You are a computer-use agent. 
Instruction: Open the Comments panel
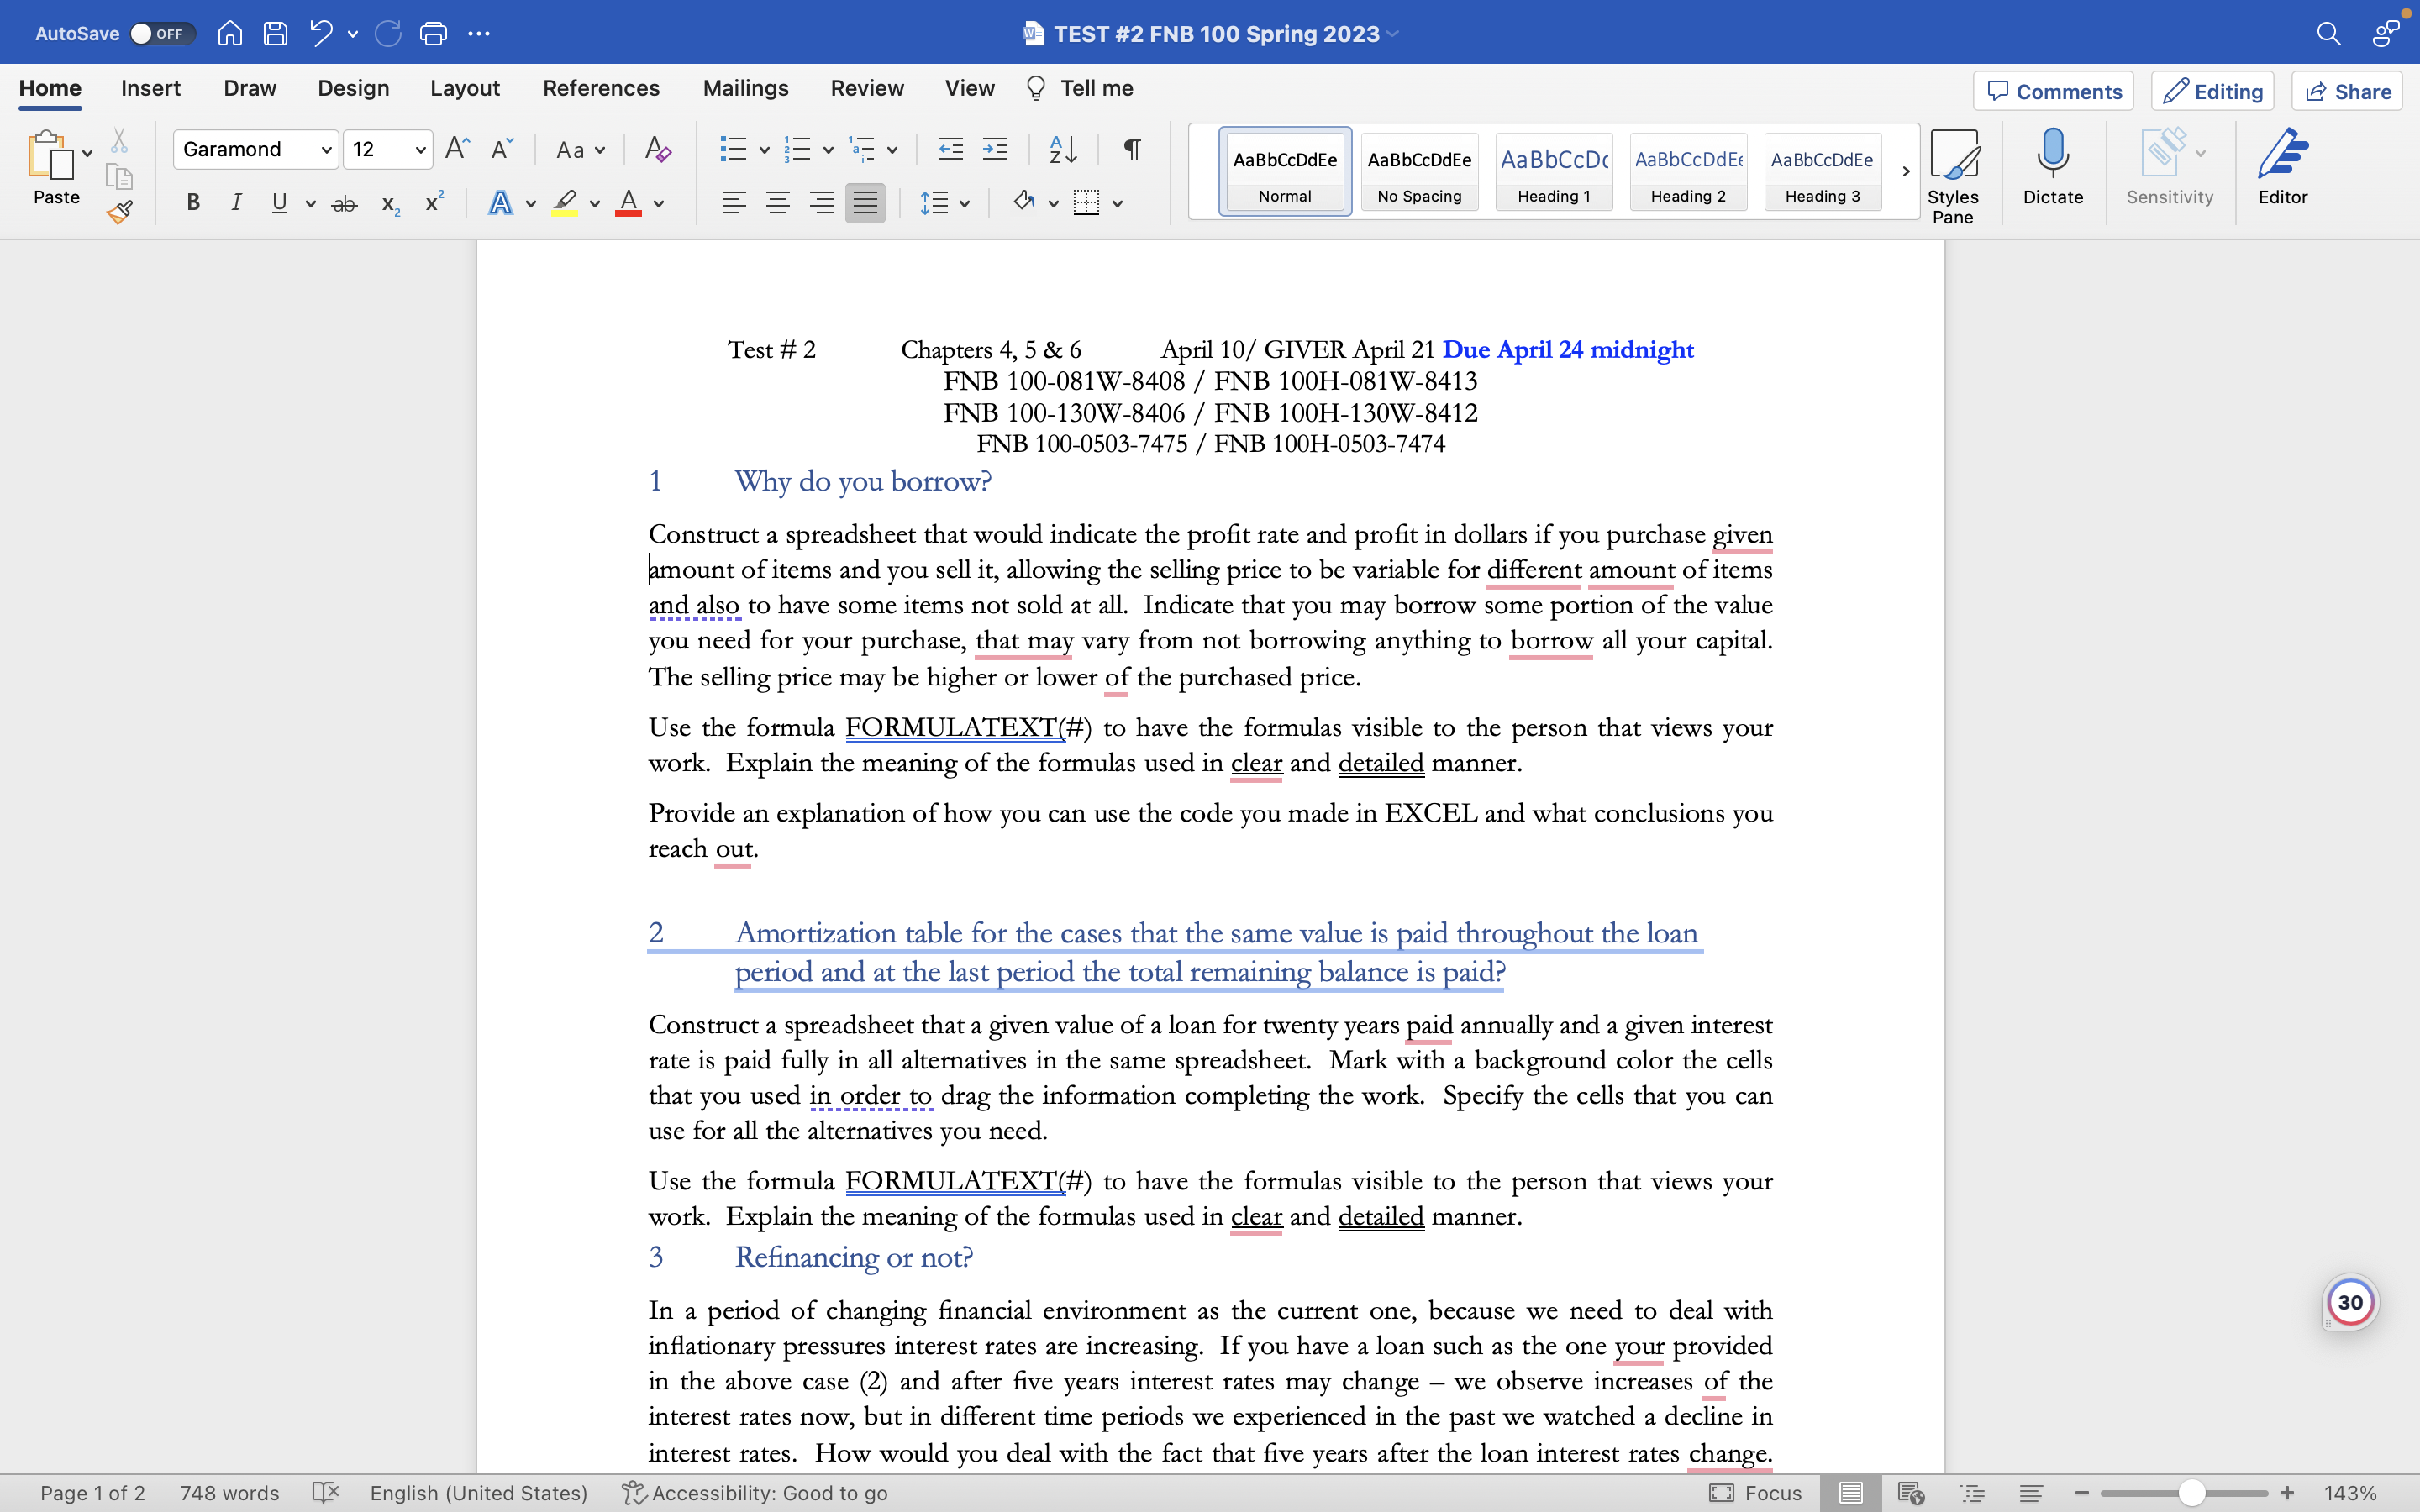click(2052, 91)
